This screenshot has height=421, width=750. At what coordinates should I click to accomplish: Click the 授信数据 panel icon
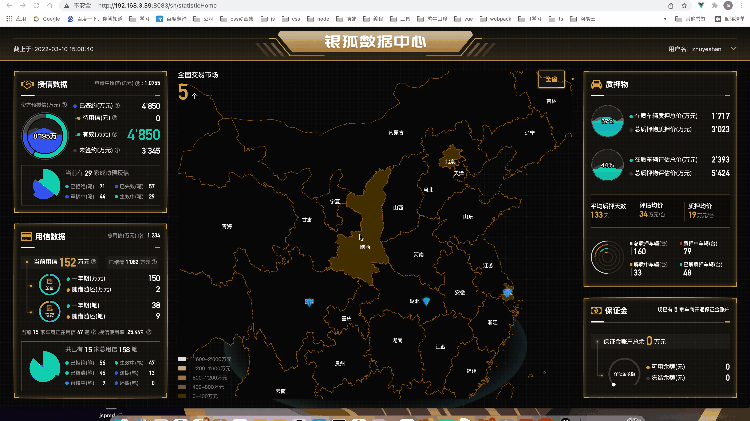(x=27, y=84)
